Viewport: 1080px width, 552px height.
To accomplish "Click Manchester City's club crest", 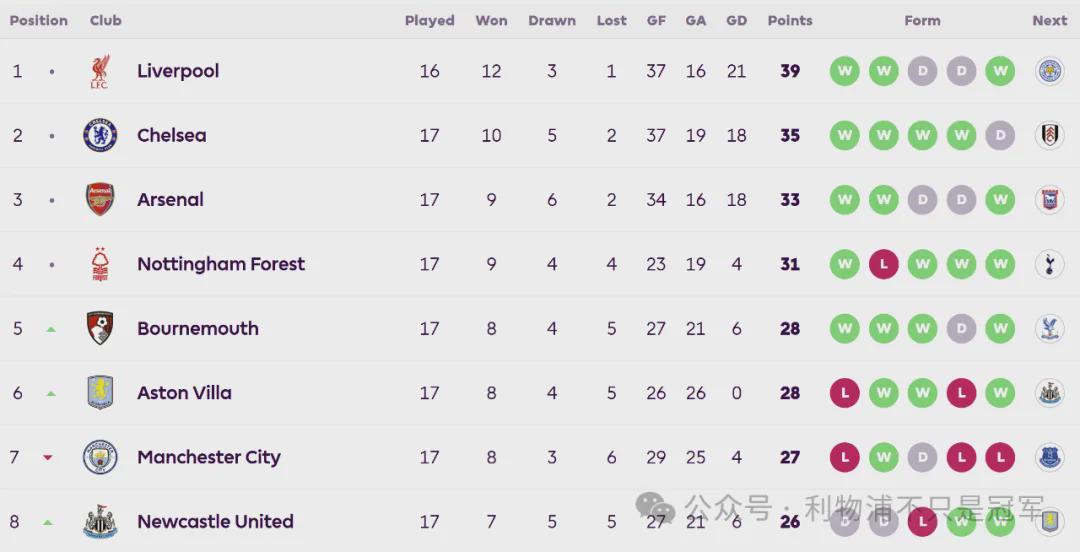I will coord(100,458).
